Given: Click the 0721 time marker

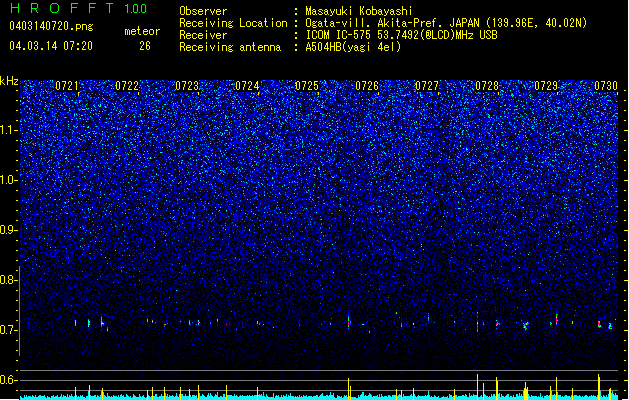Looking at the screenshot, I should (x=67, y=86).
